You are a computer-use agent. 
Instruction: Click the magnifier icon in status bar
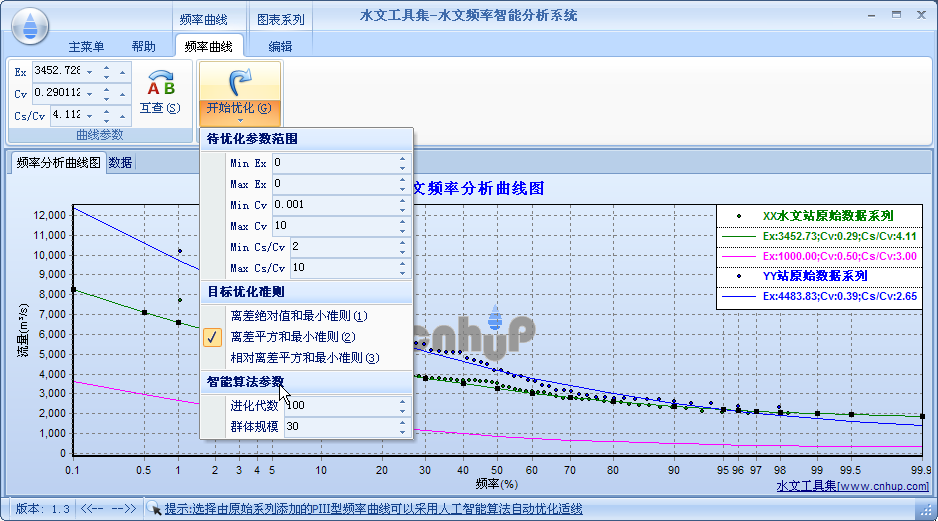154,508
